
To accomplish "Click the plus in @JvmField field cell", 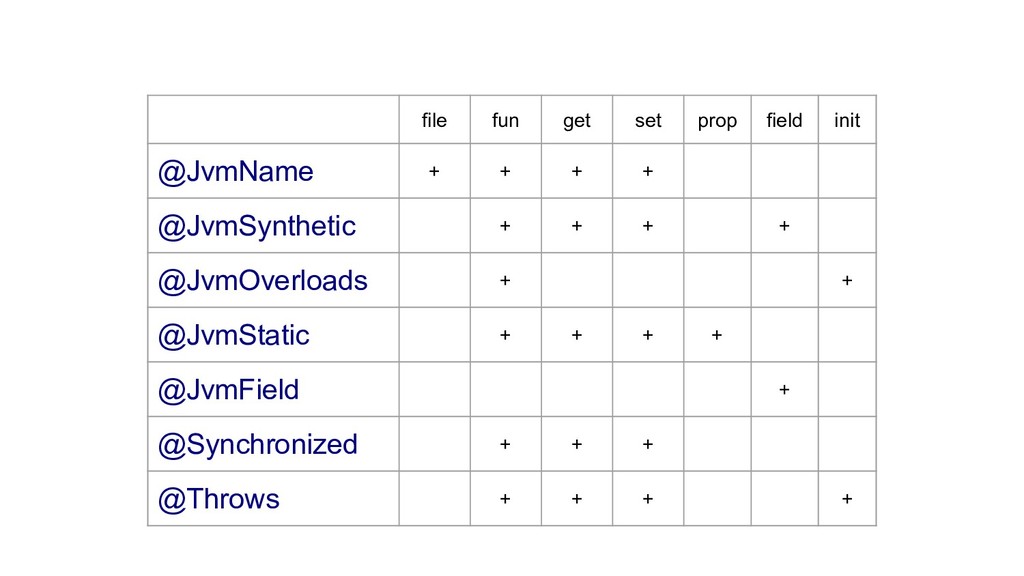I will (784, 390).
